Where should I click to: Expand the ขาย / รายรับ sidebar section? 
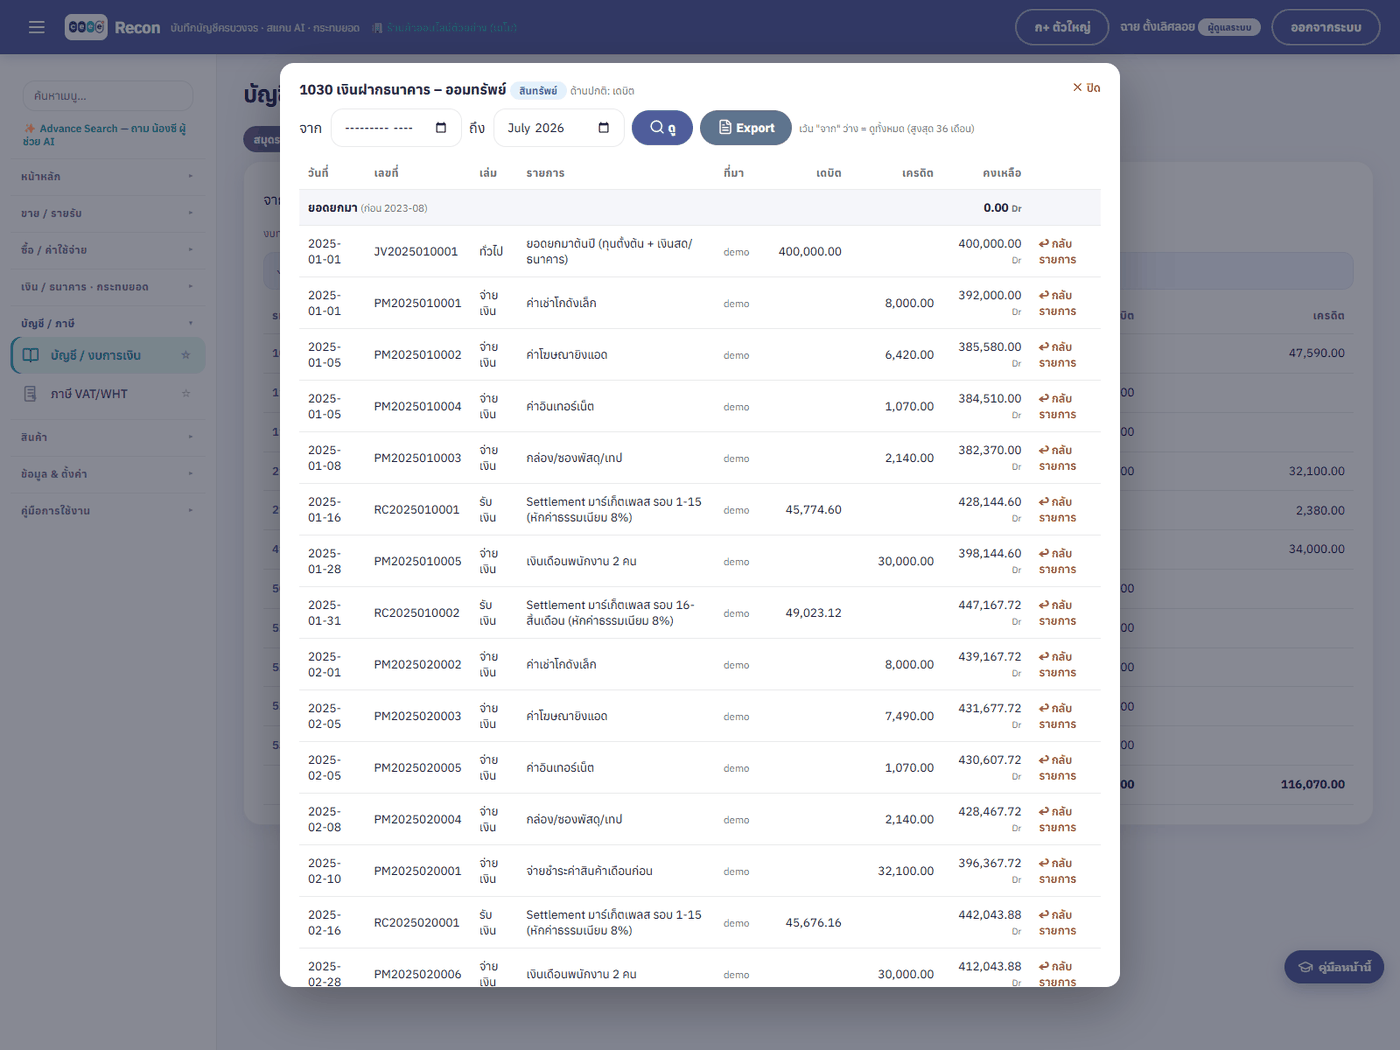(x=107, y=214)
